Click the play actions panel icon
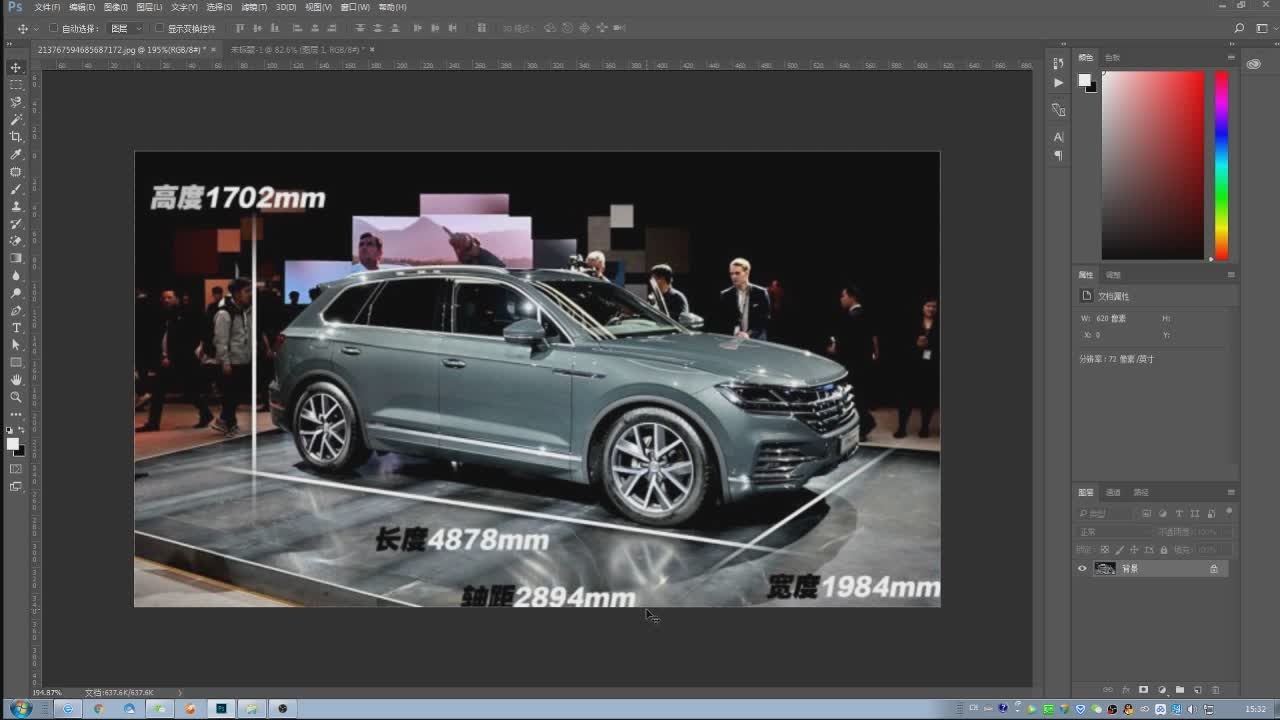Viewport: 1280px width, 720px height. click(1058, 83)
